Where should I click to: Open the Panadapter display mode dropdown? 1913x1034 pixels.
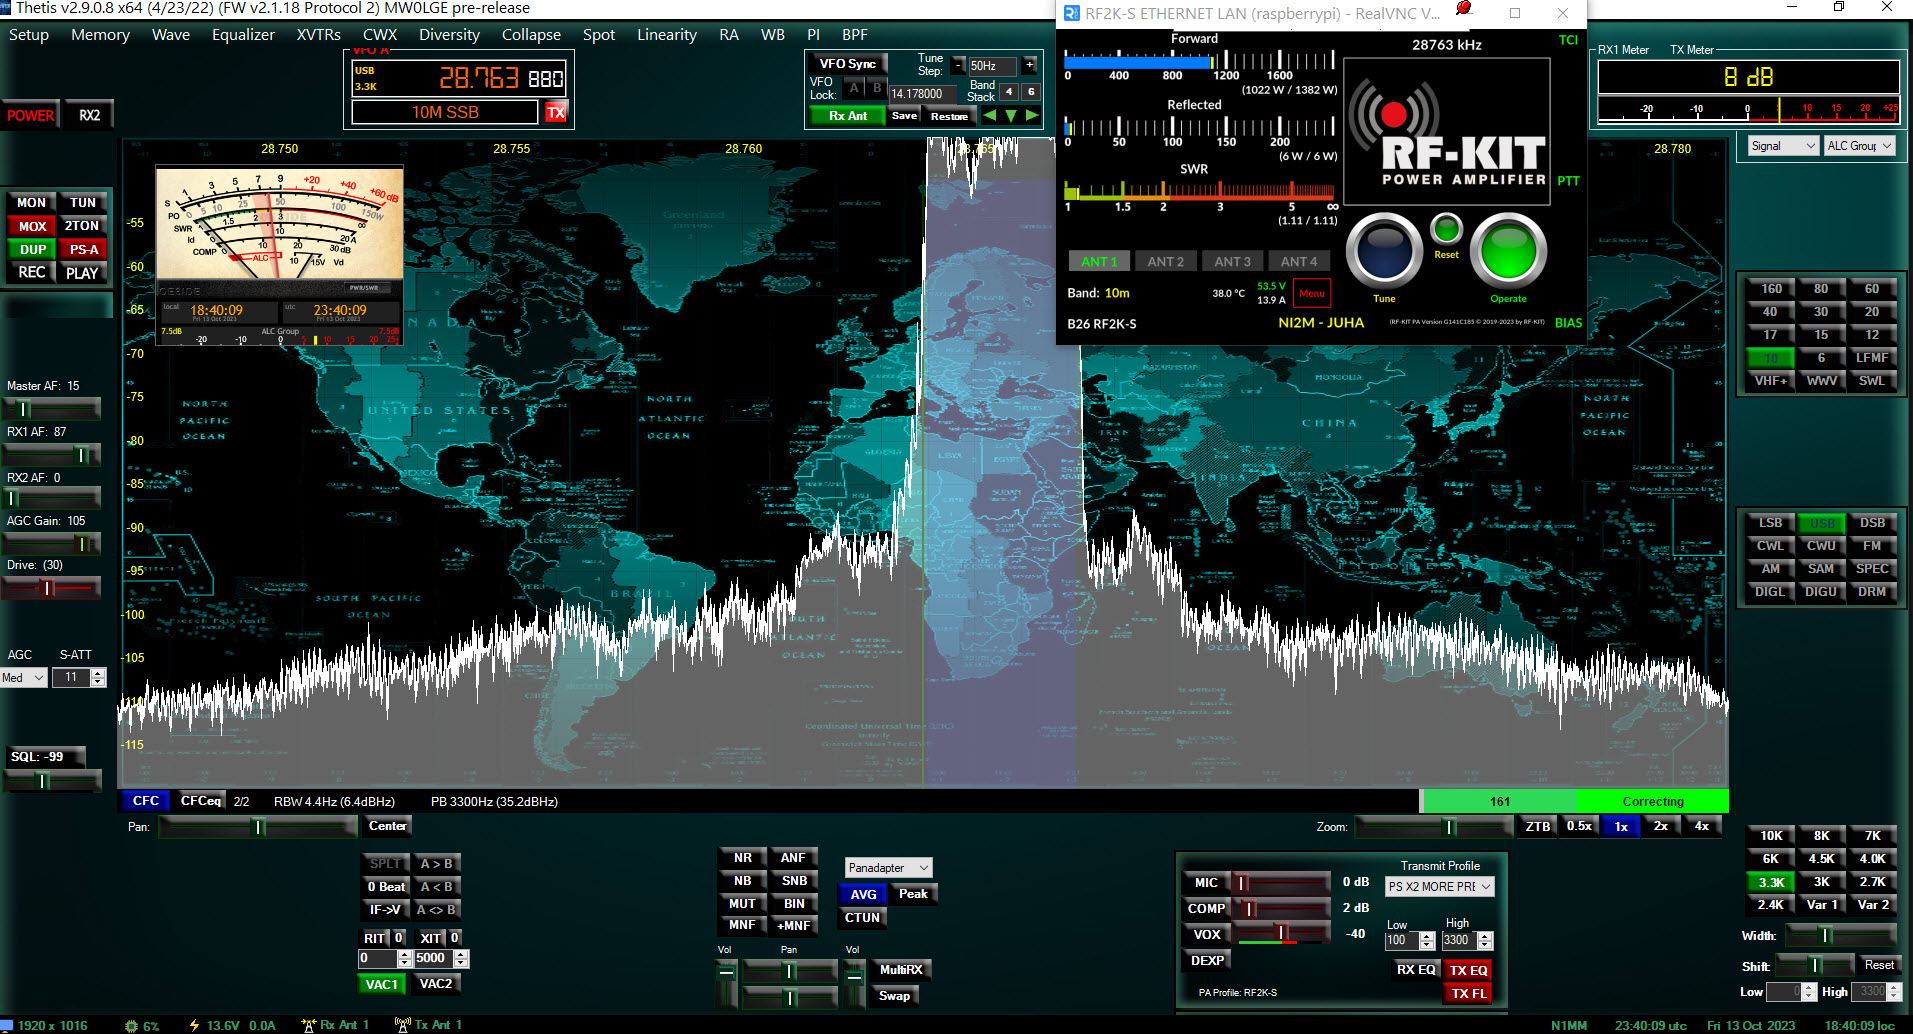point(889,868)
